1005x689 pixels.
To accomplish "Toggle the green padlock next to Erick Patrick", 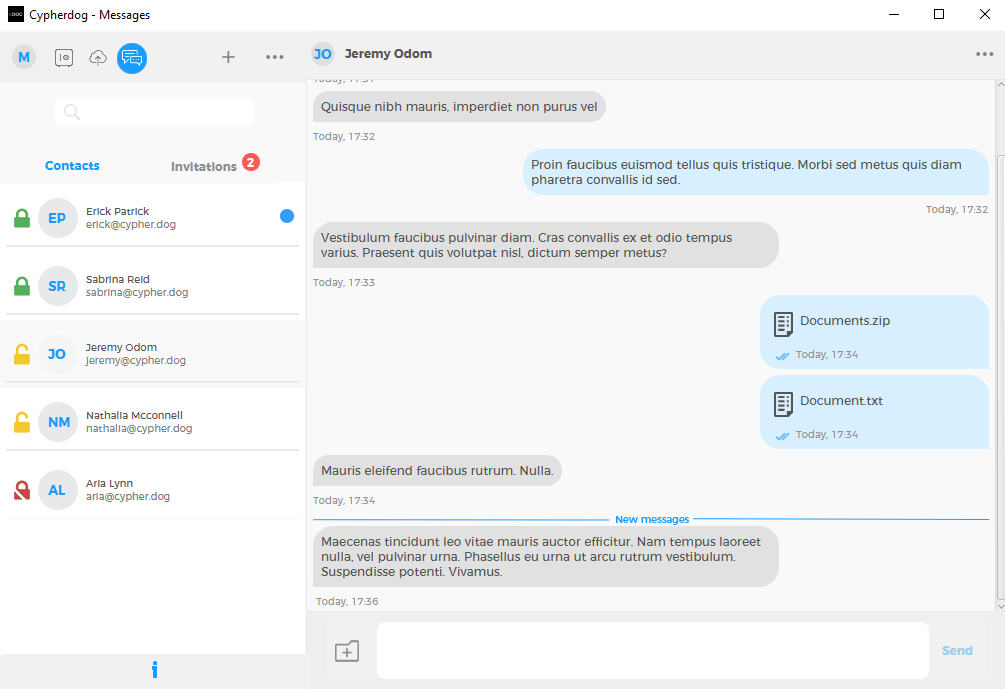I will [x=21, y=217].
